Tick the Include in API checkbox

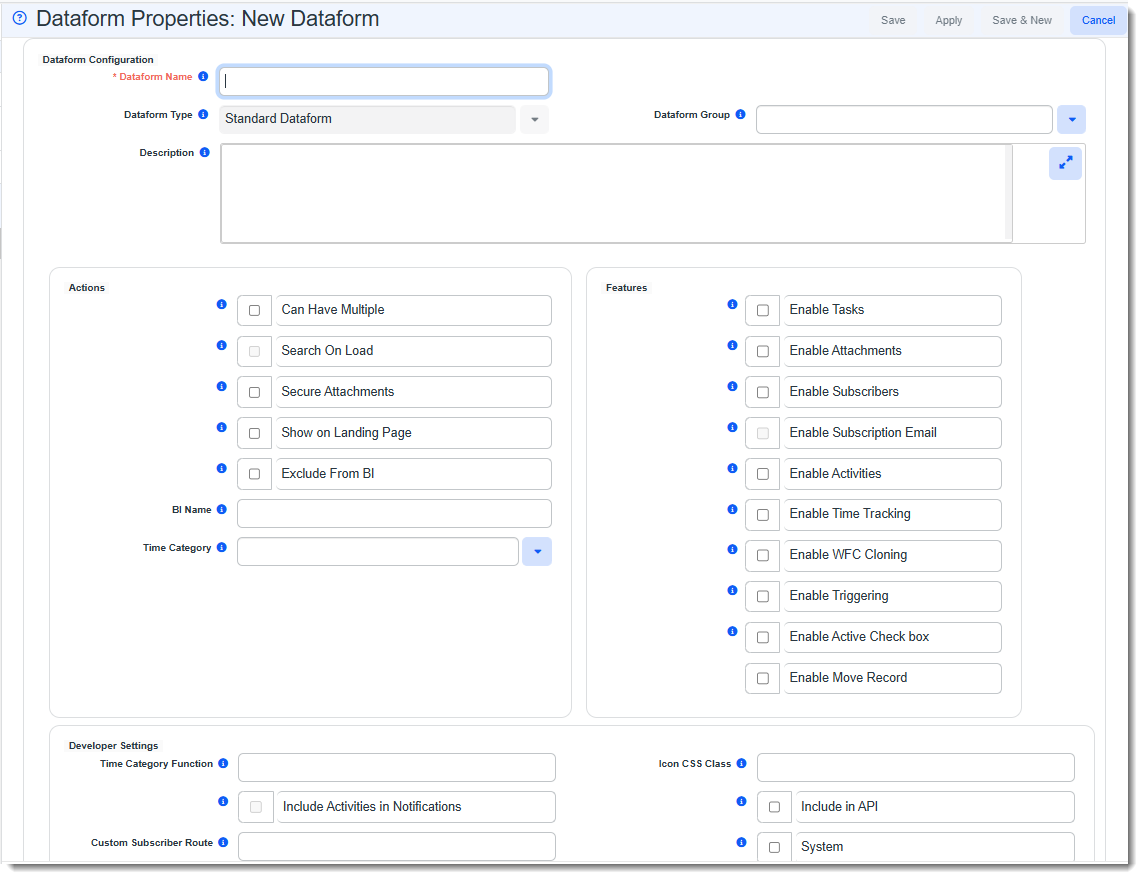(x=774, y=807)
